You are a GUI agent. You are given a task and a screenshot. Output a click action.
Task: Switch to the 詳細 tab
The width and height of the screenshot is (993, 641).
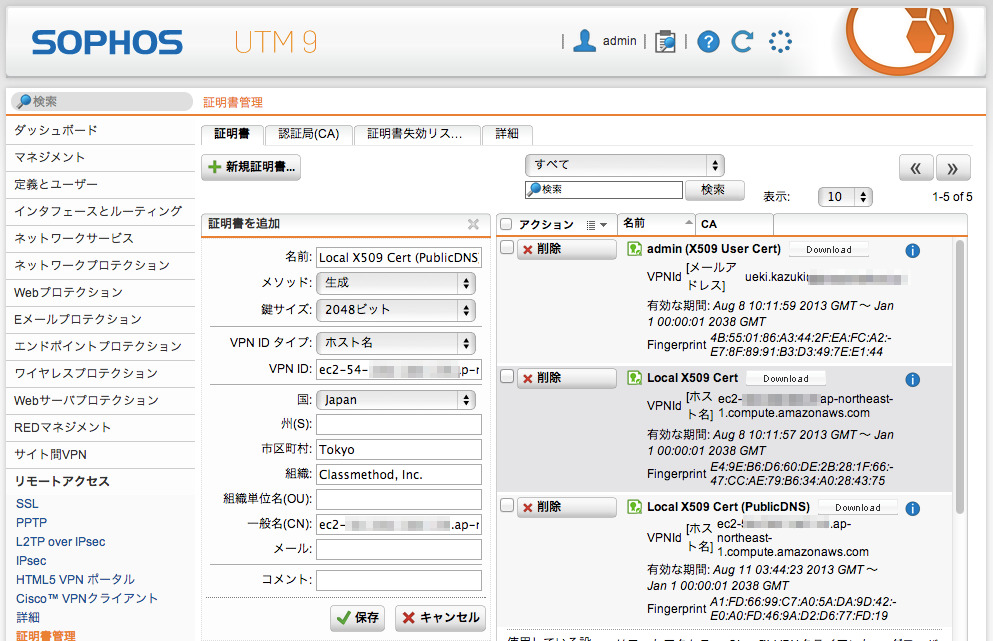pyautogui.click(x=507, y=134)
